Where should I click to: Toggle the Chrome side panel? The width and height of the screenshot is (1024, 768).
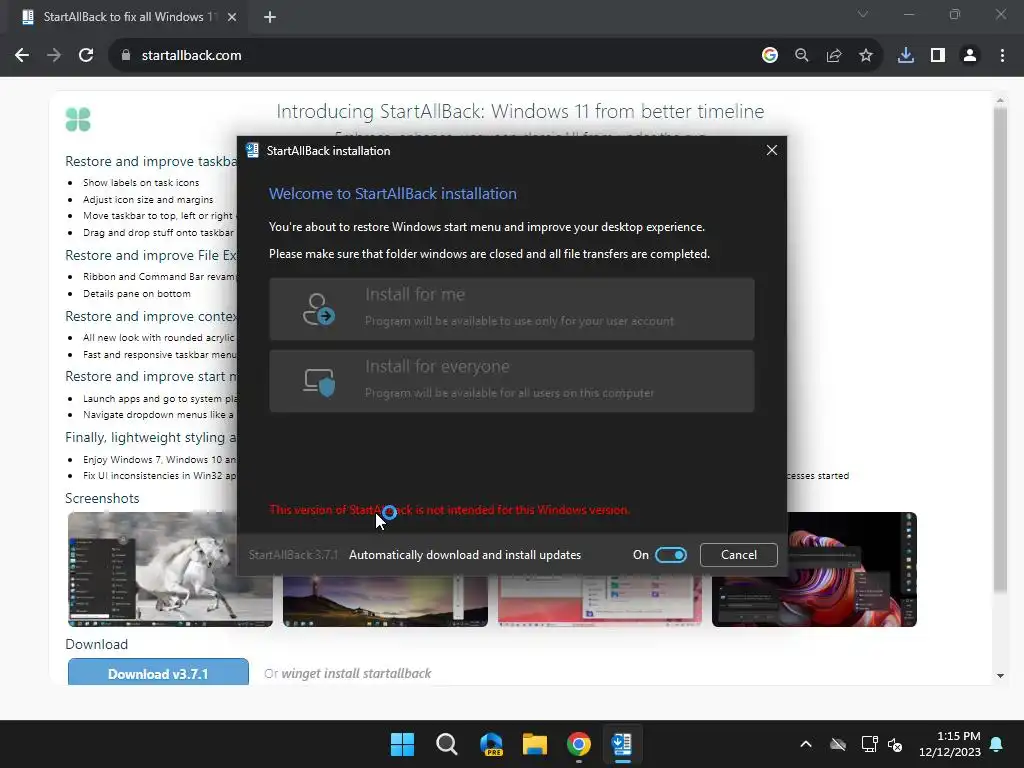tap(938, 56)
